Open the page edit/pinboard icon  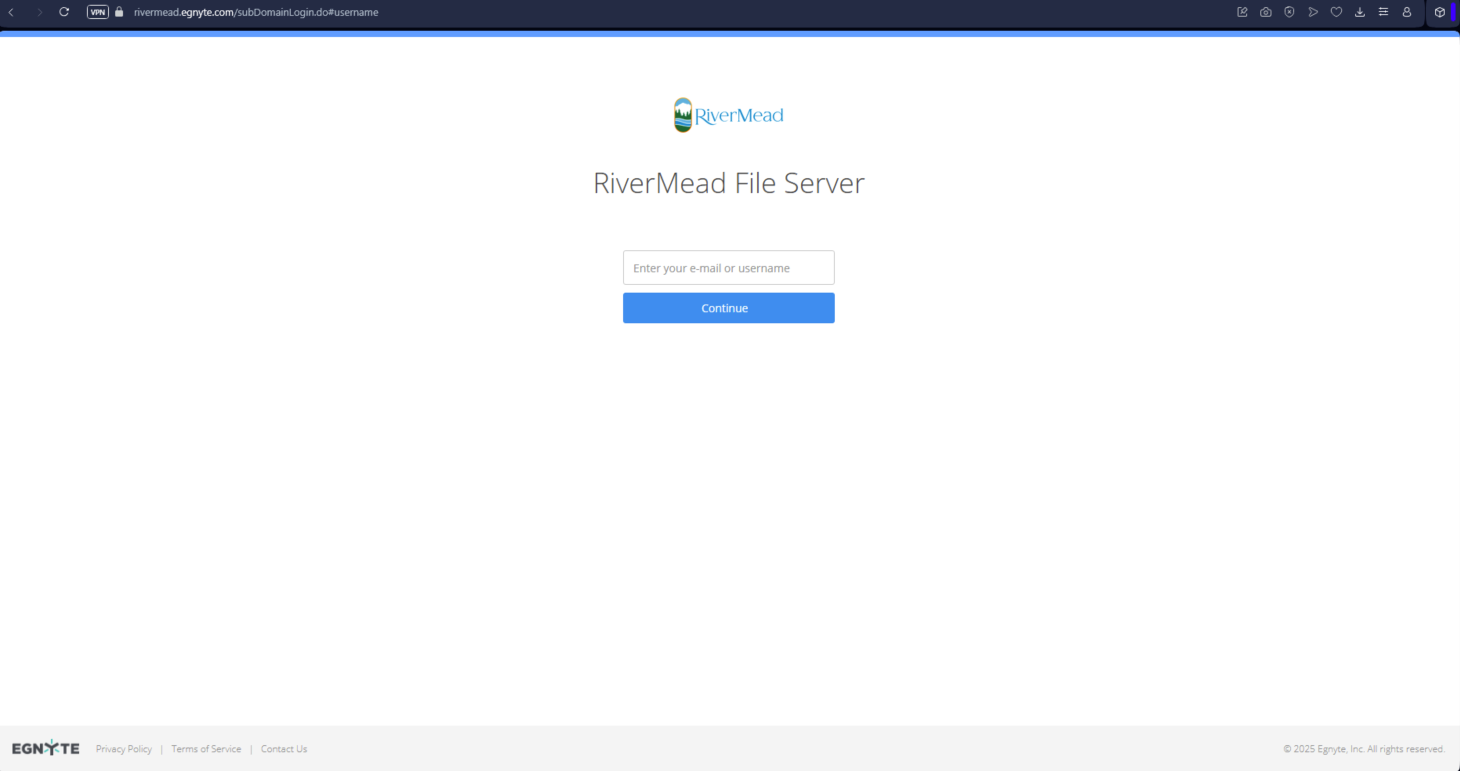pyautogui.click(x=1242, y=12)
